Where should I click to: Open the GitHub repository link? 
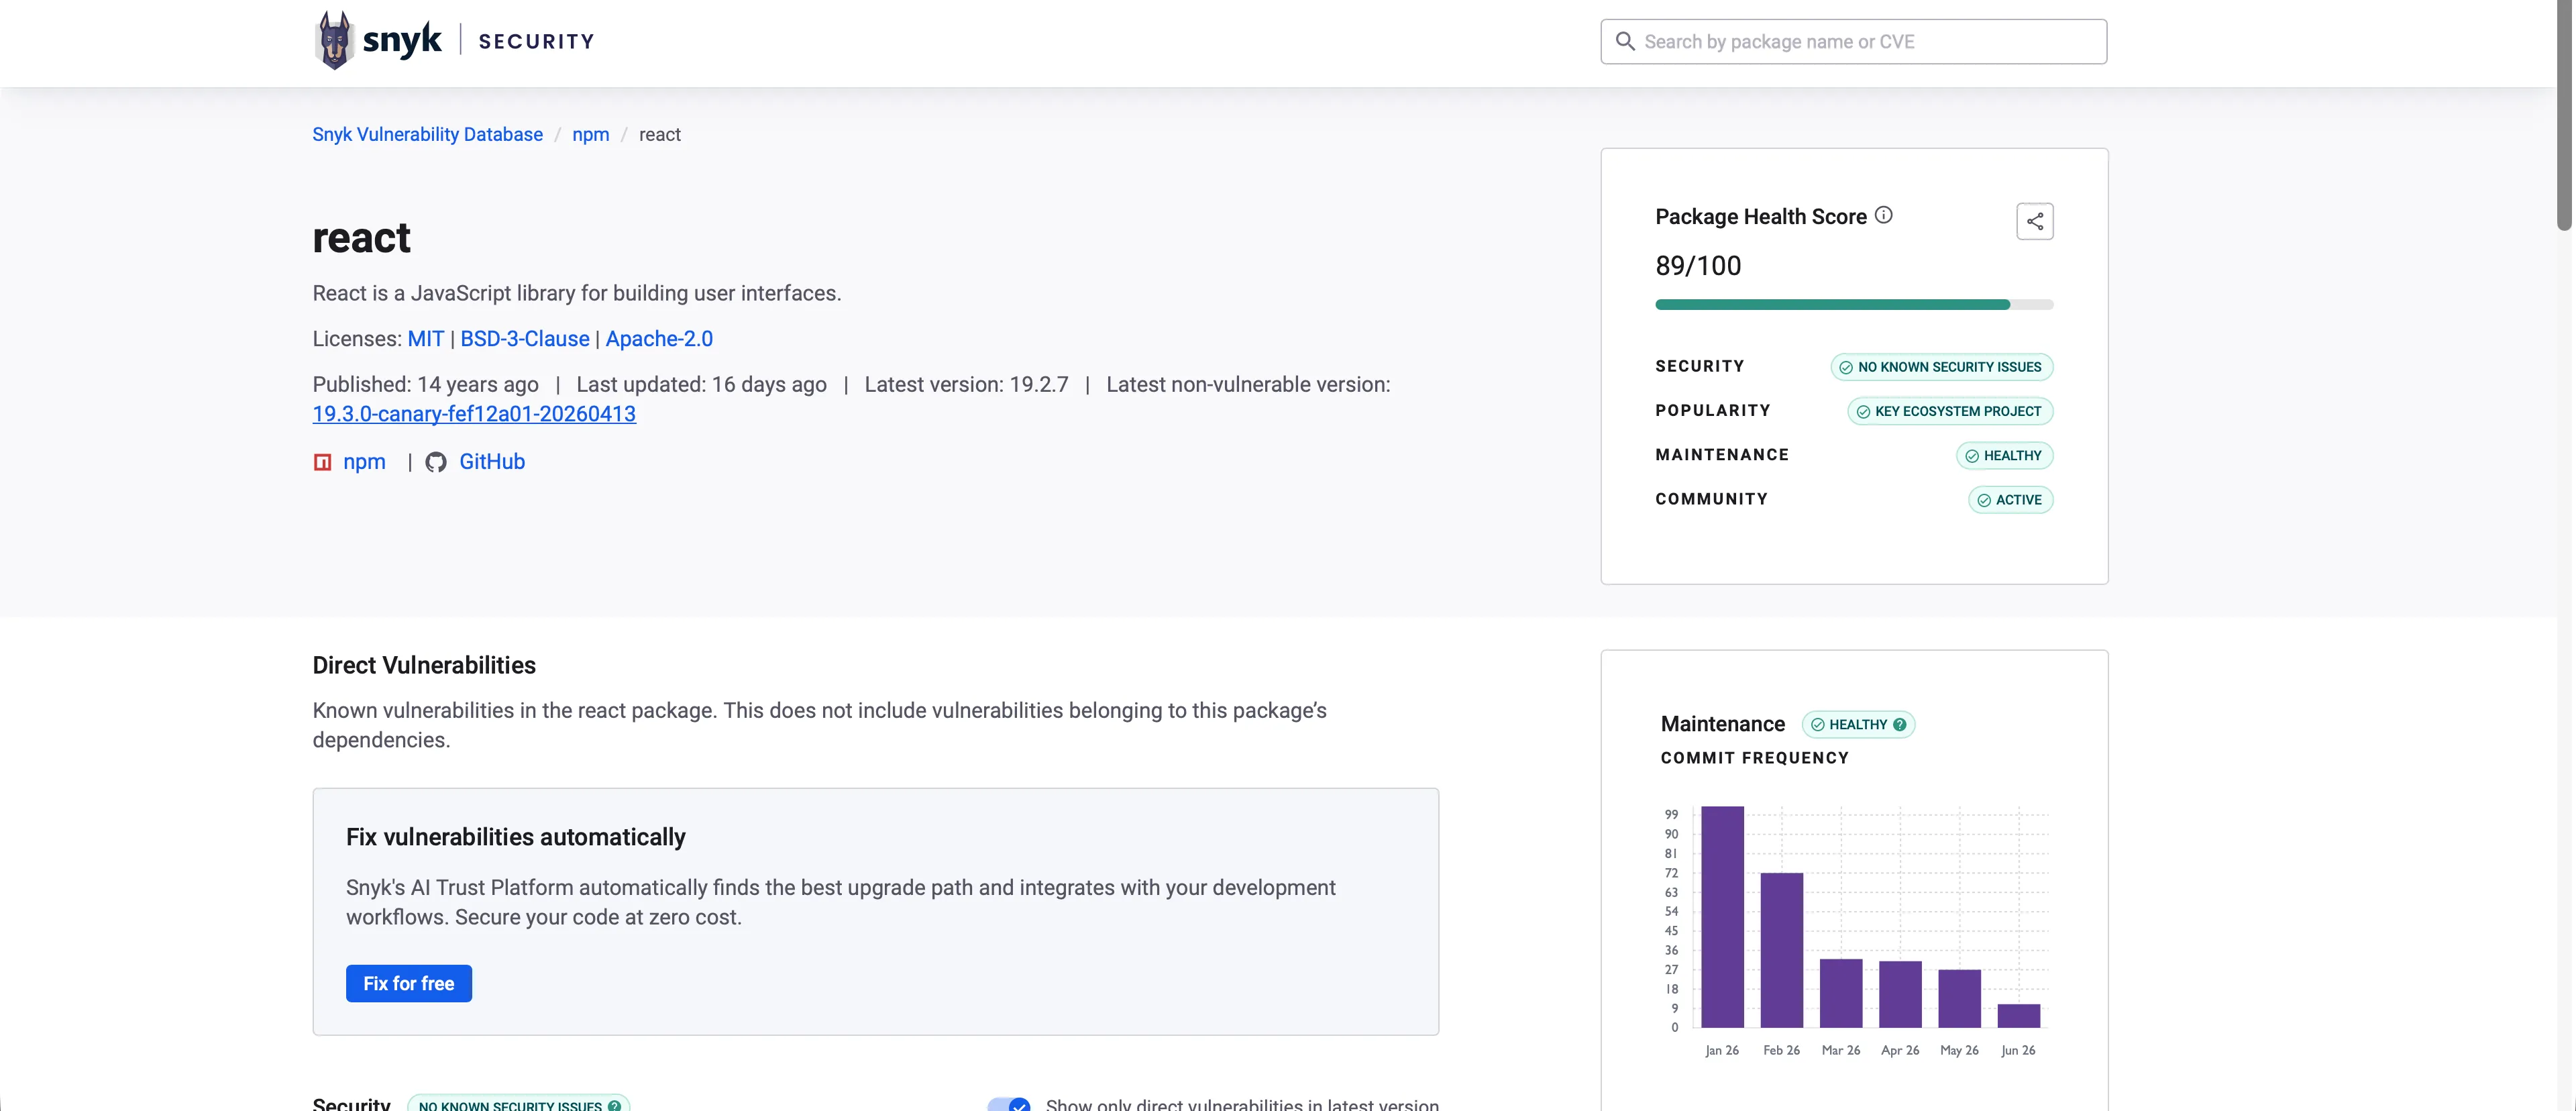[492, 462]
